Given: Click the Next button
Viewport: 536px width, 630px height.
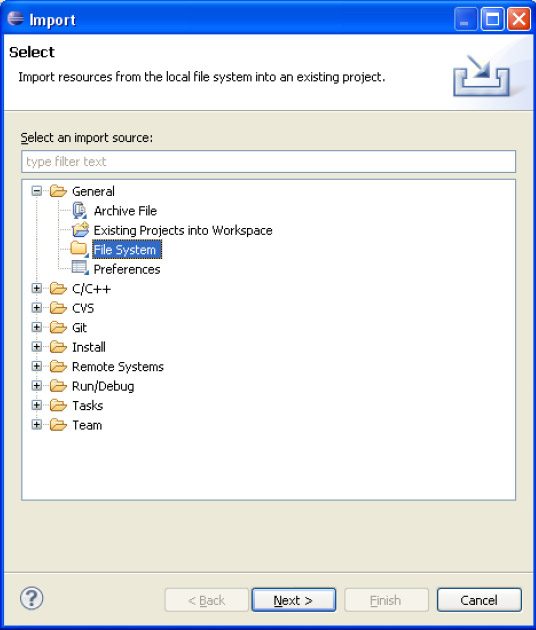Looking at the screenshot, I should tap(294, 600).
